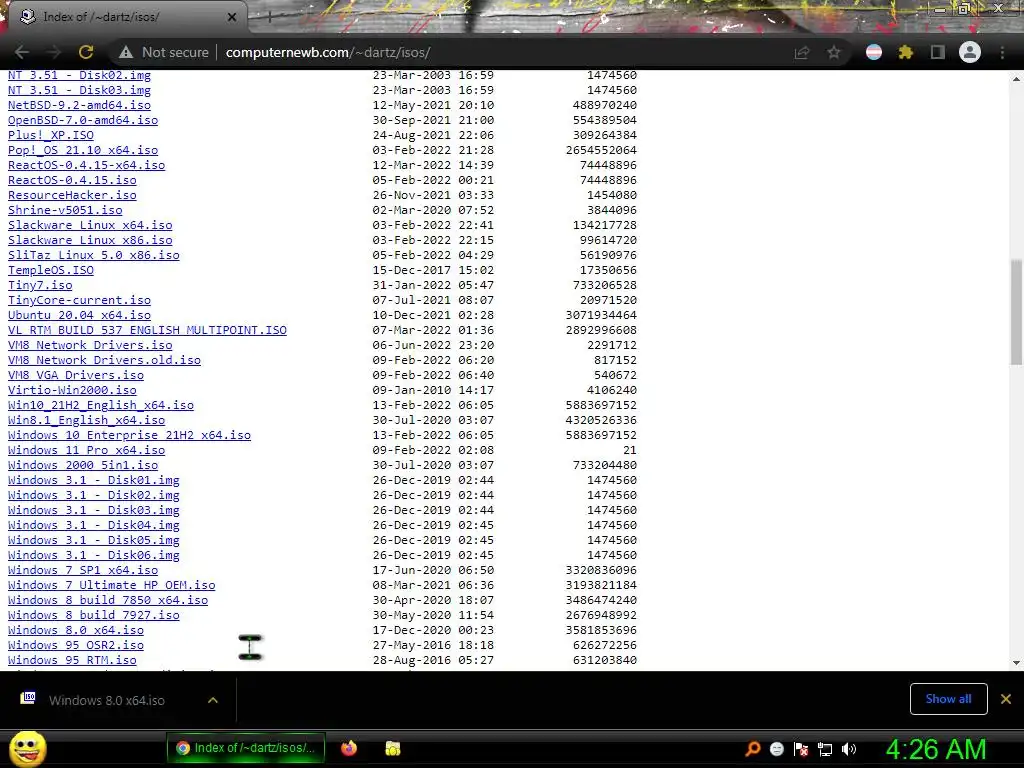The image size is (1024, 768).
Task: Open a new tab with plus button
Action: tap(269, 17)
